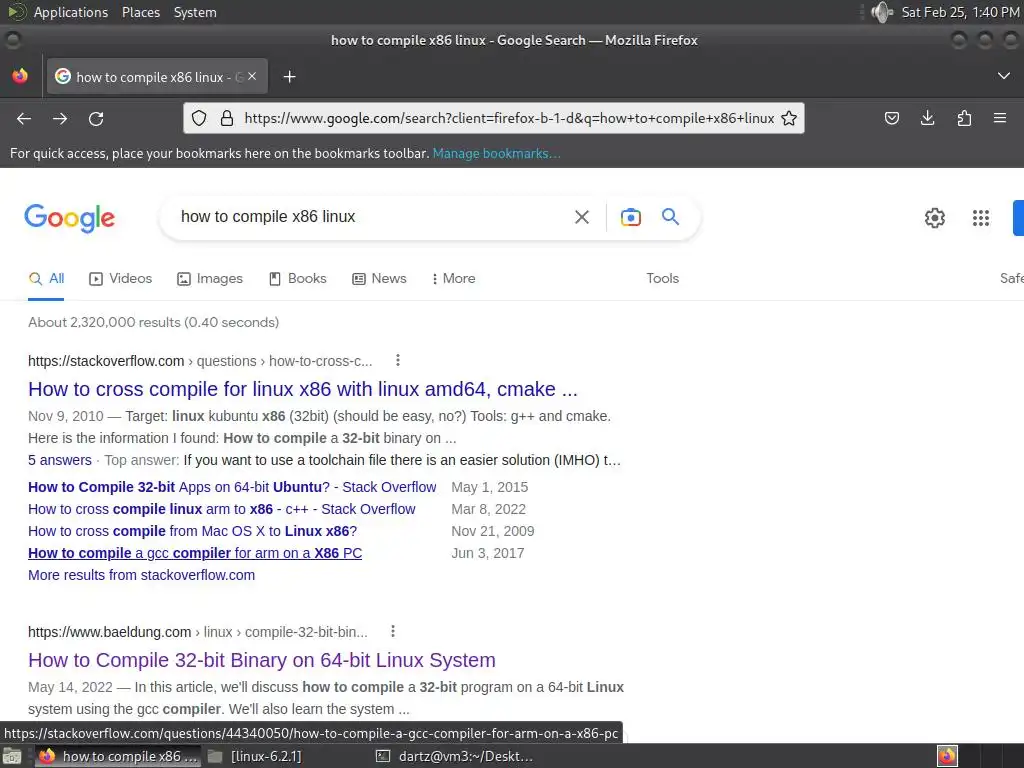This screenshot has width=1024, height=768.
Task: Open 'How to cross compile linux arm to x86'
Action: [x=221, y=509]
